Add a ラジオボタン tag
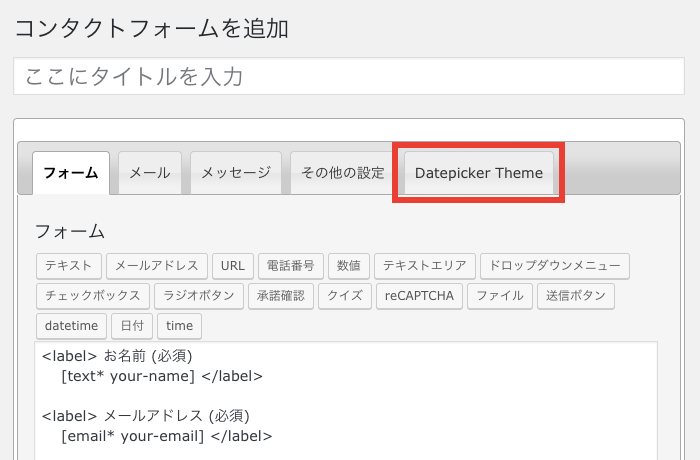The image size is (700, 460). (199, 296)
